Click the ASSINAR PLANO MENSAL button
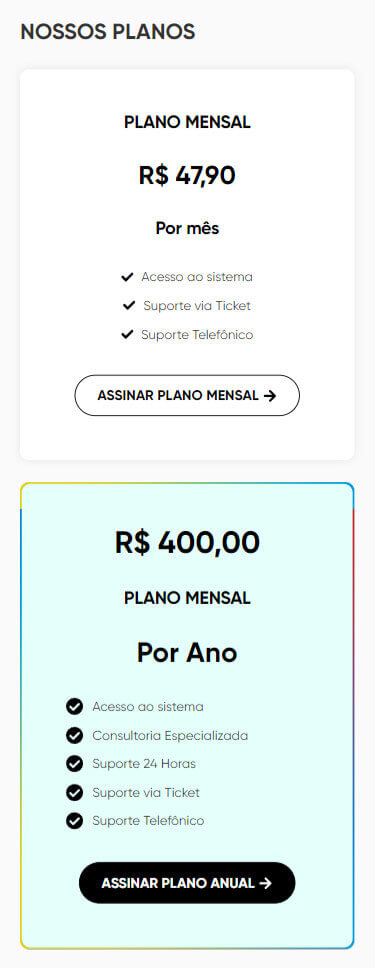Viewport: 375px width, 968px height. (187, 395)
